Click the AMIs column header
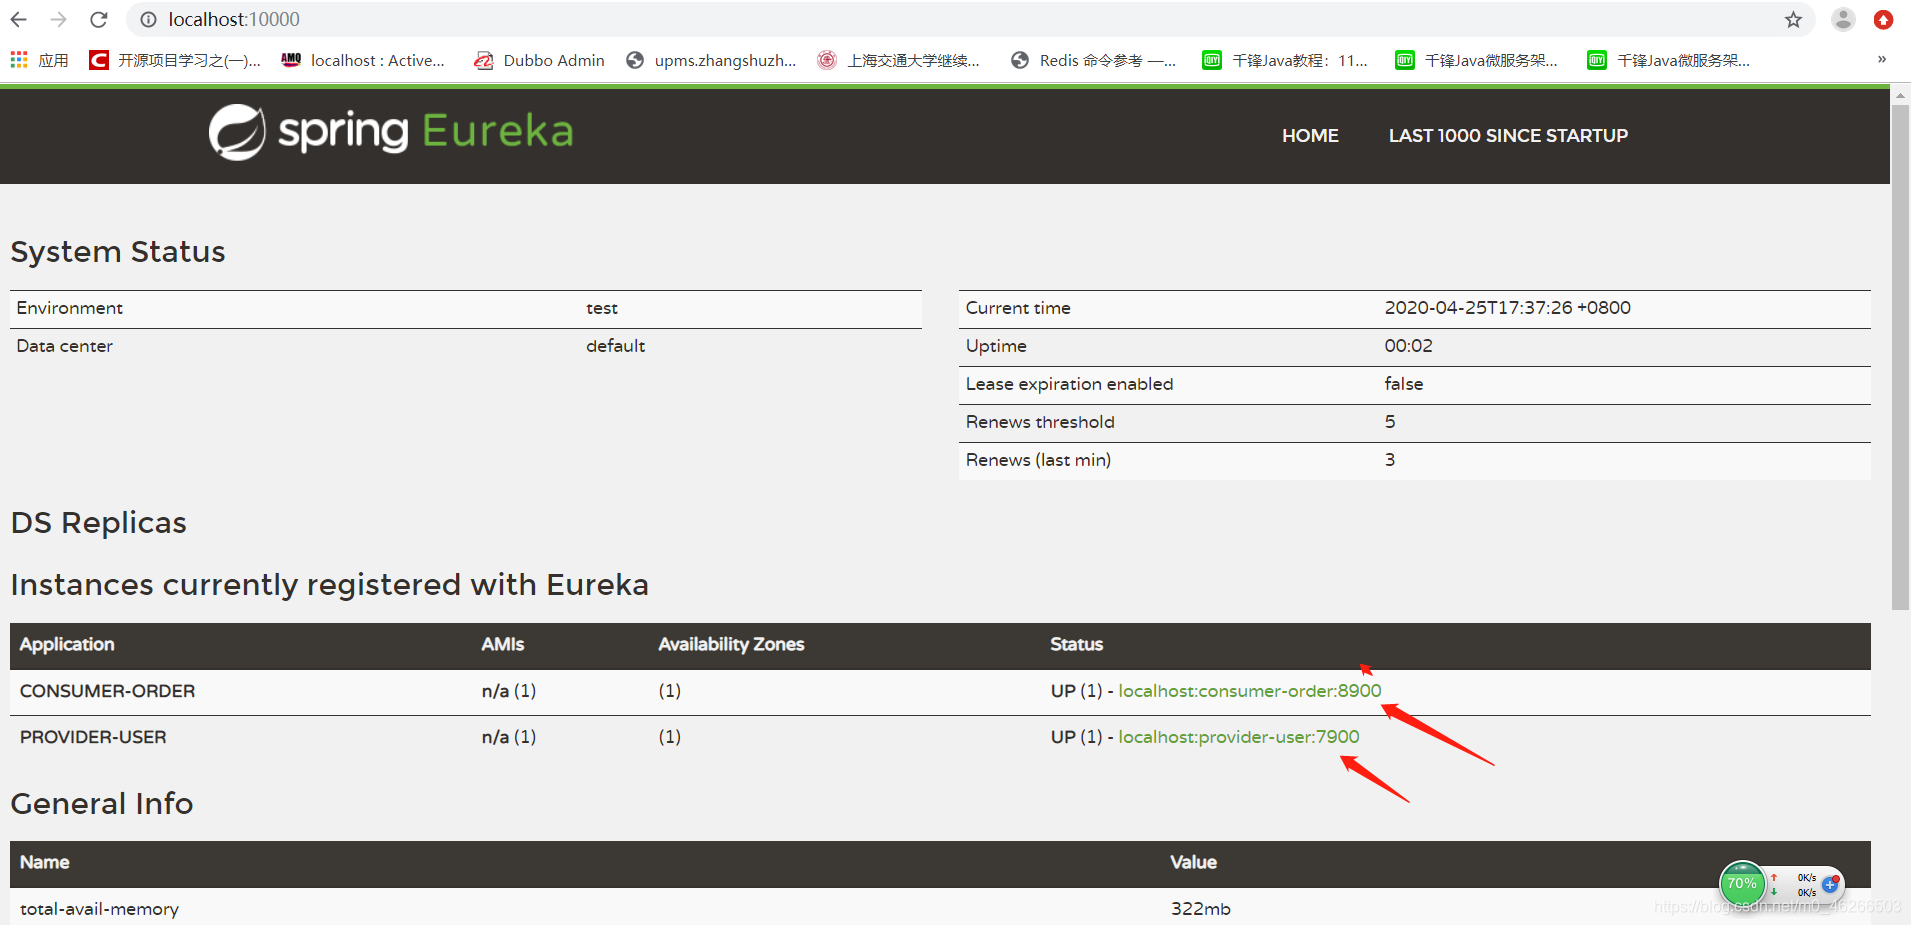The height and width of the screenshot is (925, 1911). pos(502,644)
